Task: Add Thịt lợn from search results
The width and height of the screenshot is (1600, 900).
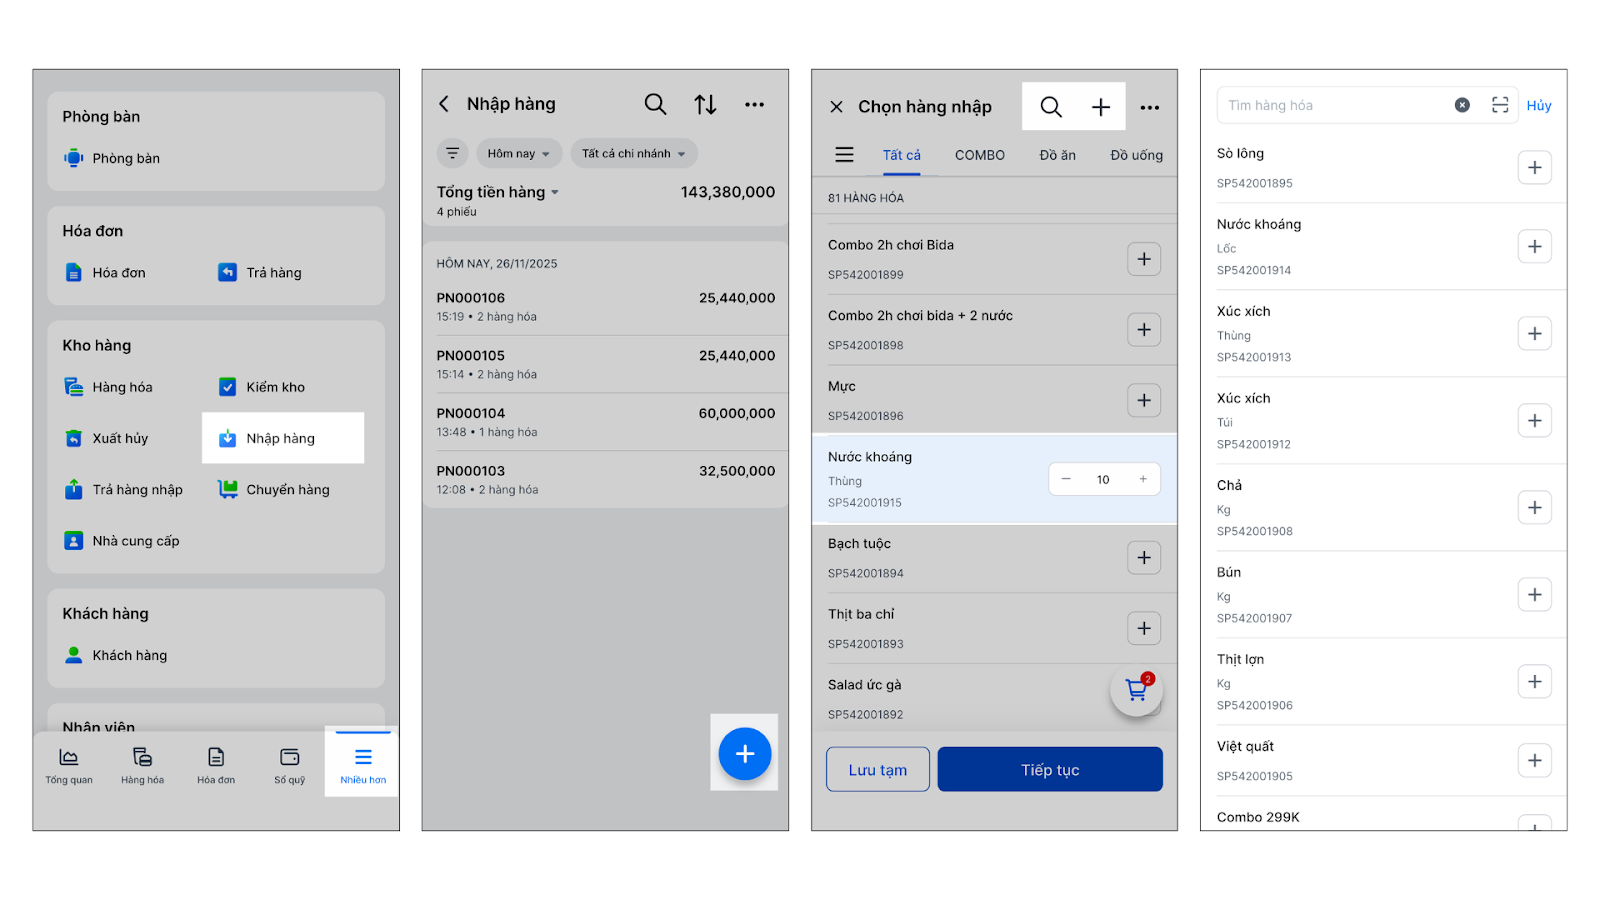Action: [1535, 681]
